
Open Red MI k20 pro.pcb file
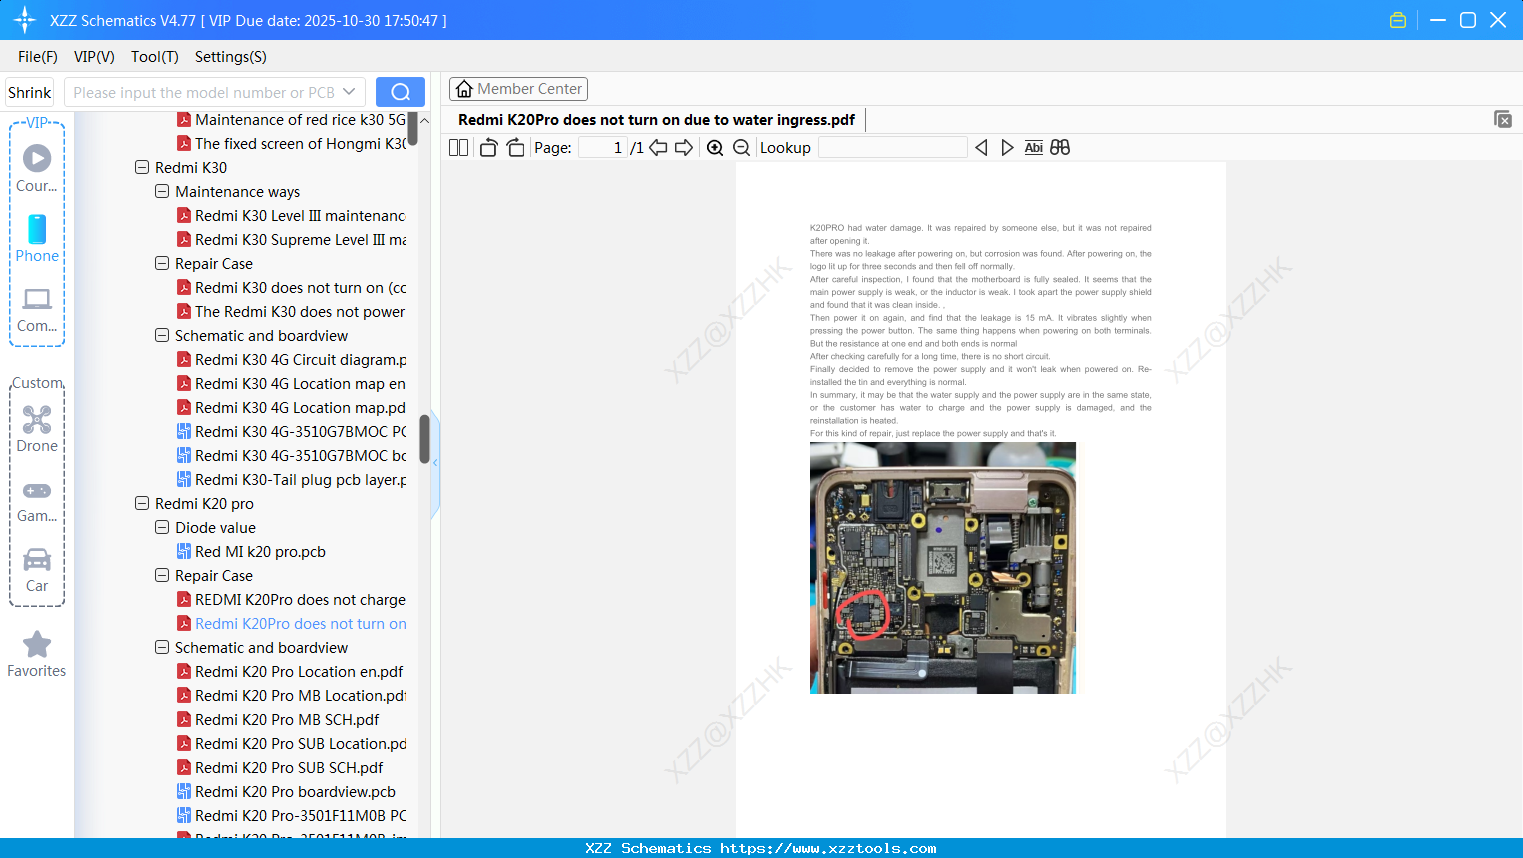point(251,552)
